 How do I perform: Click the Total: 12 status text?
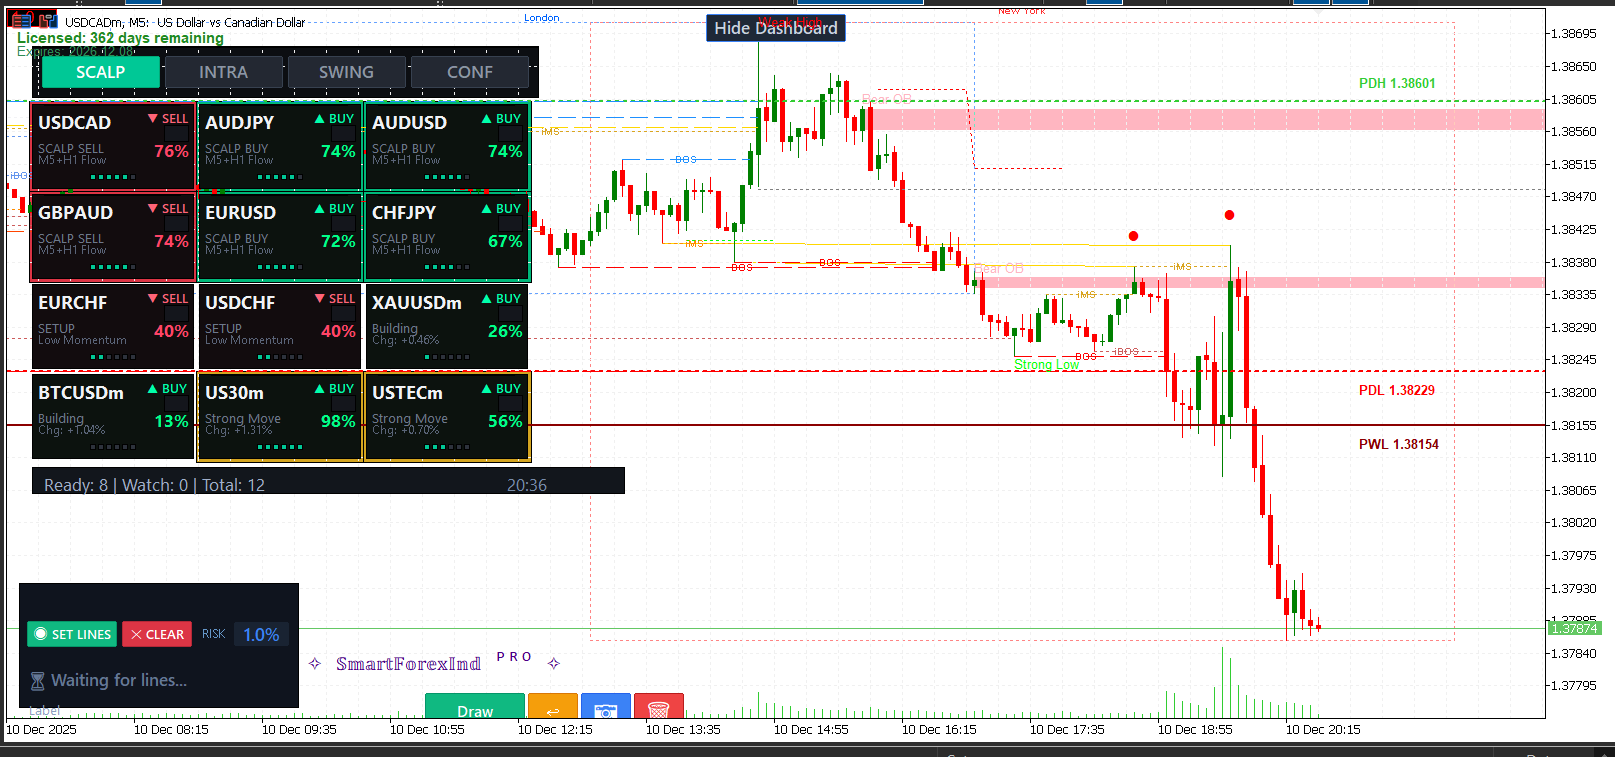[x=233, y=485]
